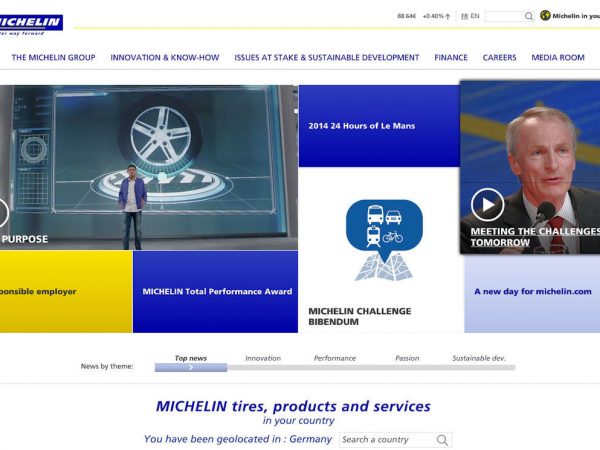Select the Top news theme tab
Viewport: 600px width, 450px height.
coord(191,358)
